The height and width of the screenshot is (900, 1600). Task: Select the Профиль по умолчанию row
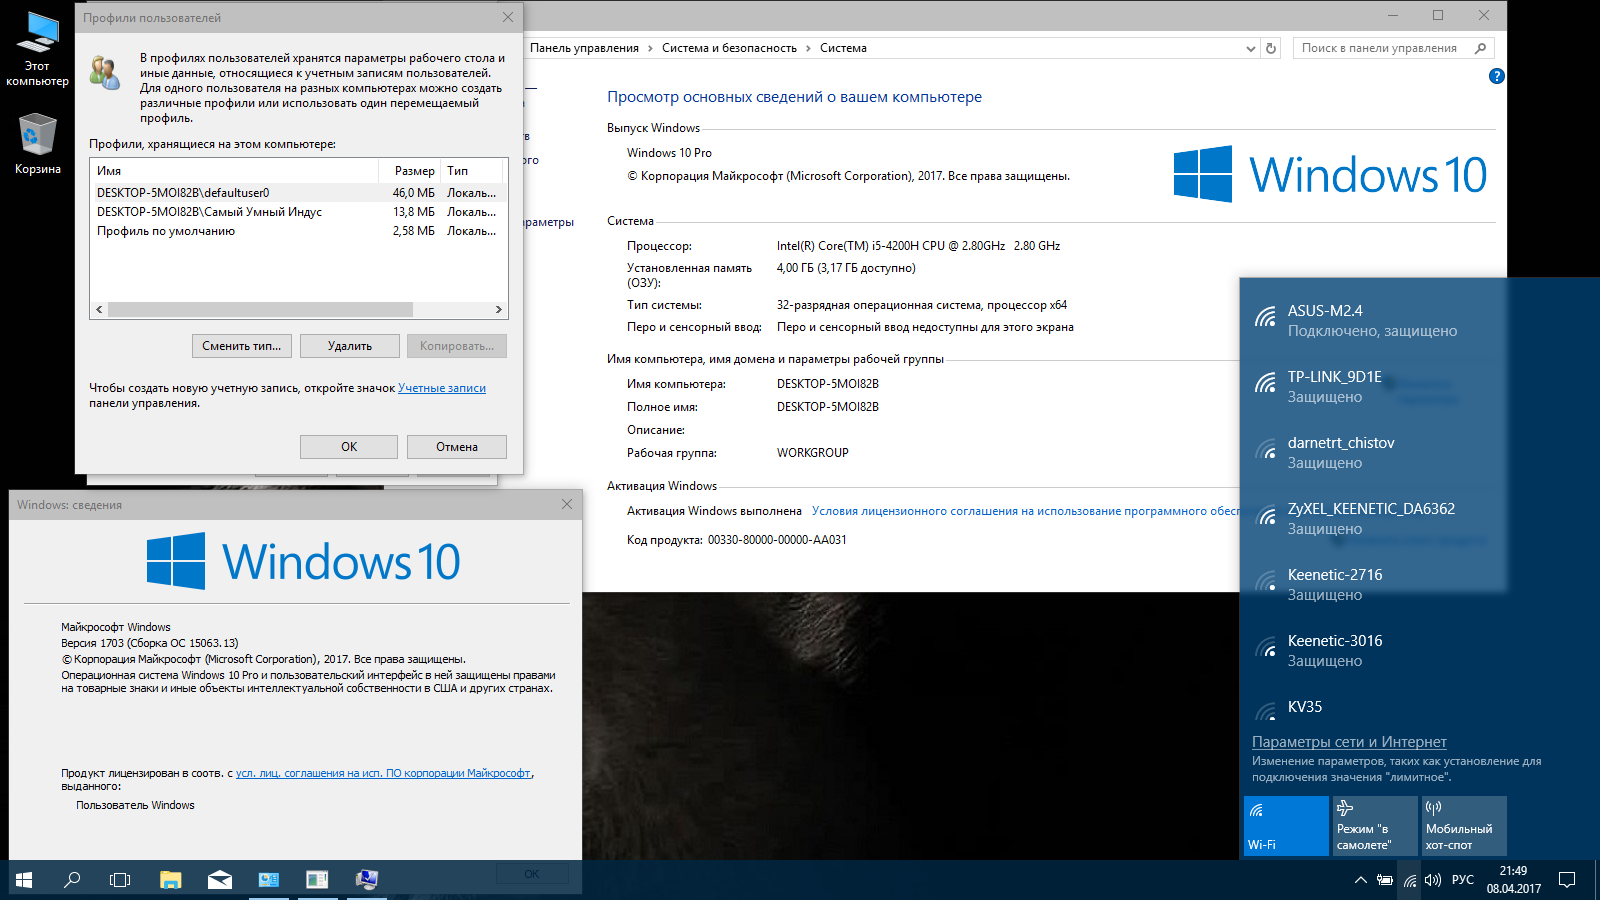(298, 231)
